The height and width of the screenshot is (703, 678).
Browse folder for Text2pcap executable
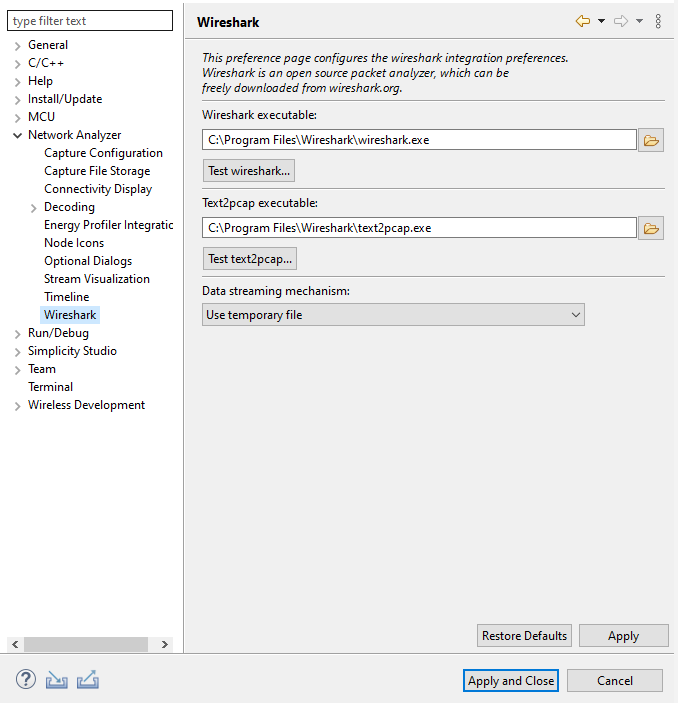651,228
